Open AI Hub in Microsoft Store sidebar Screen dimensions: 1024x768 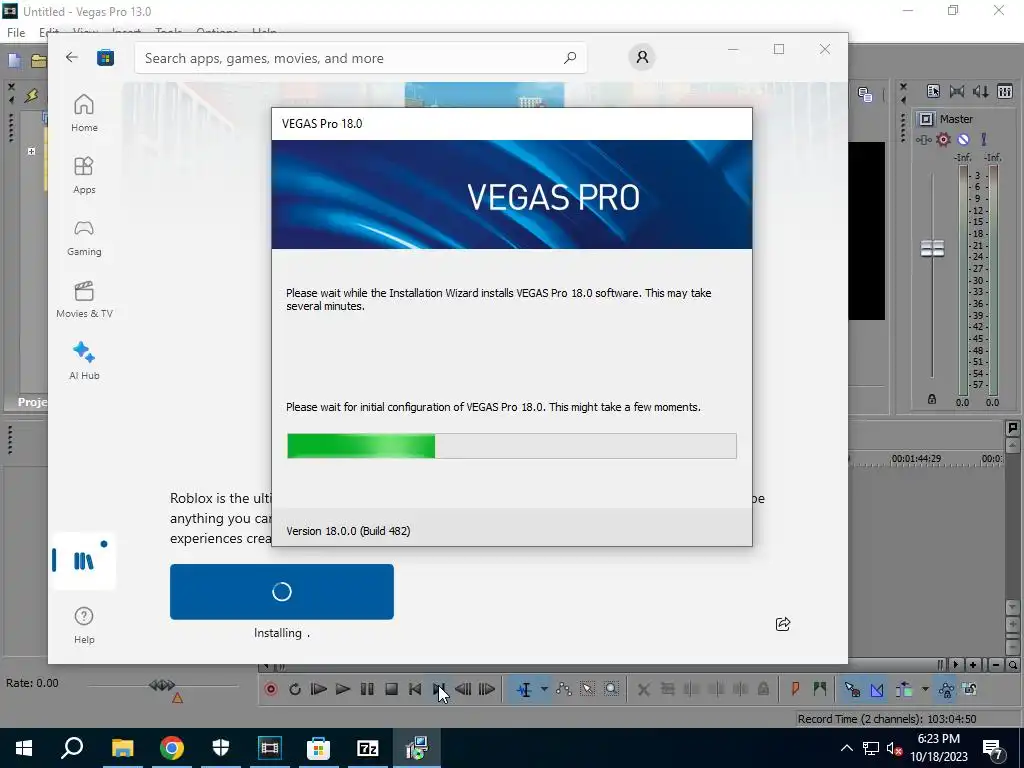84,361
